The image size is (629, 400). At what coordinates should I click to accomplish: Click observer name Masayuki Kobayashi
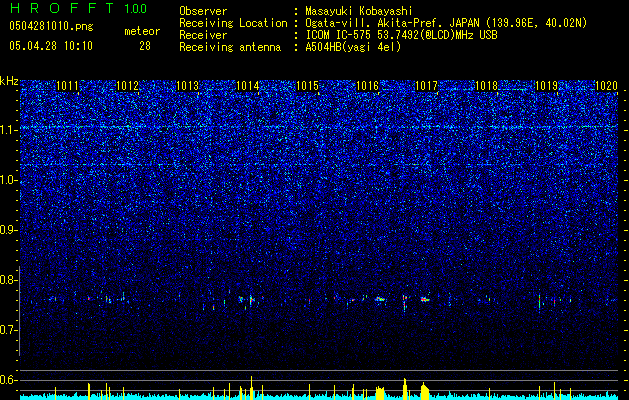point(359,11)
